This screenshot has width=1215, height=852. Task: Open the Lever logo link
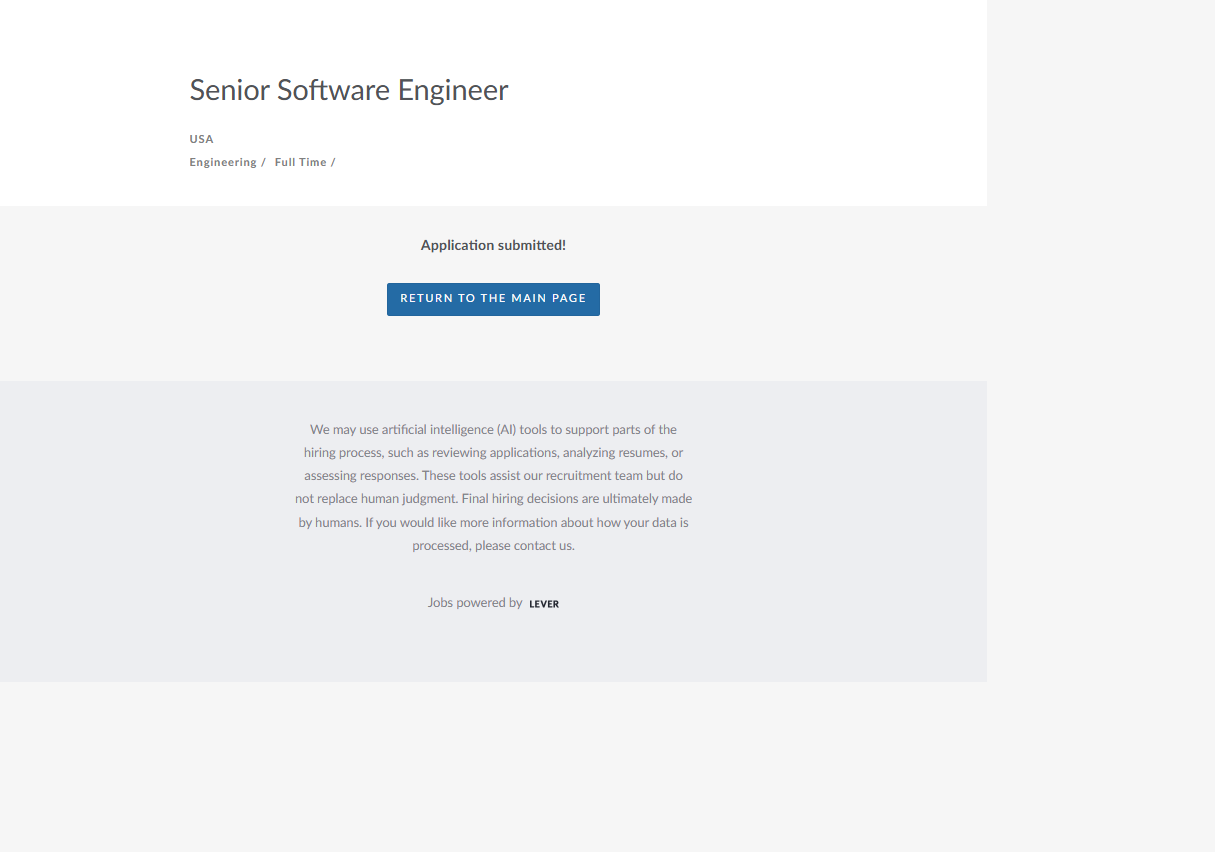[x=544, y=604]
